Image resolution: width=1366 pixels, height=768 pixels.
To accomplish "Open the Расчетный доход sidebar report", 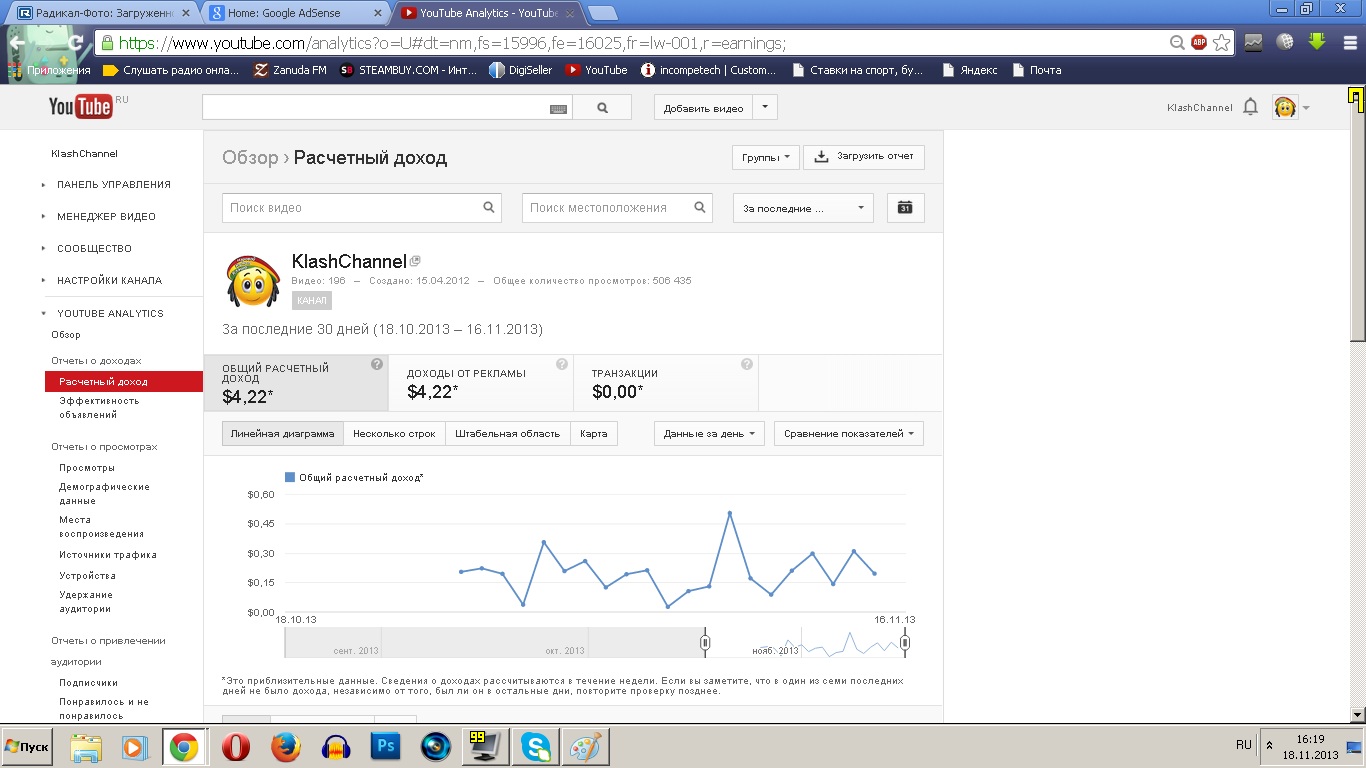I will 124,381.
